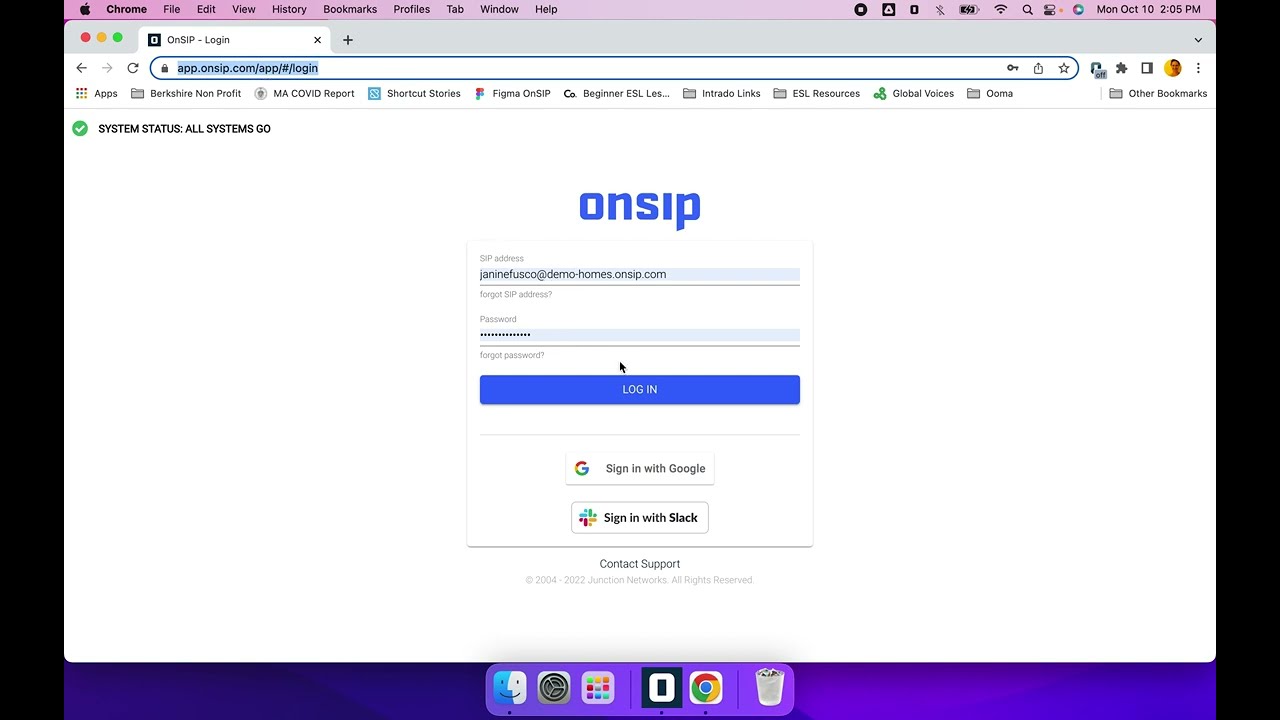1280x720 pixels.
Task: Focus the Password input field
Action: pyautogui.click(x=640, y=335)
